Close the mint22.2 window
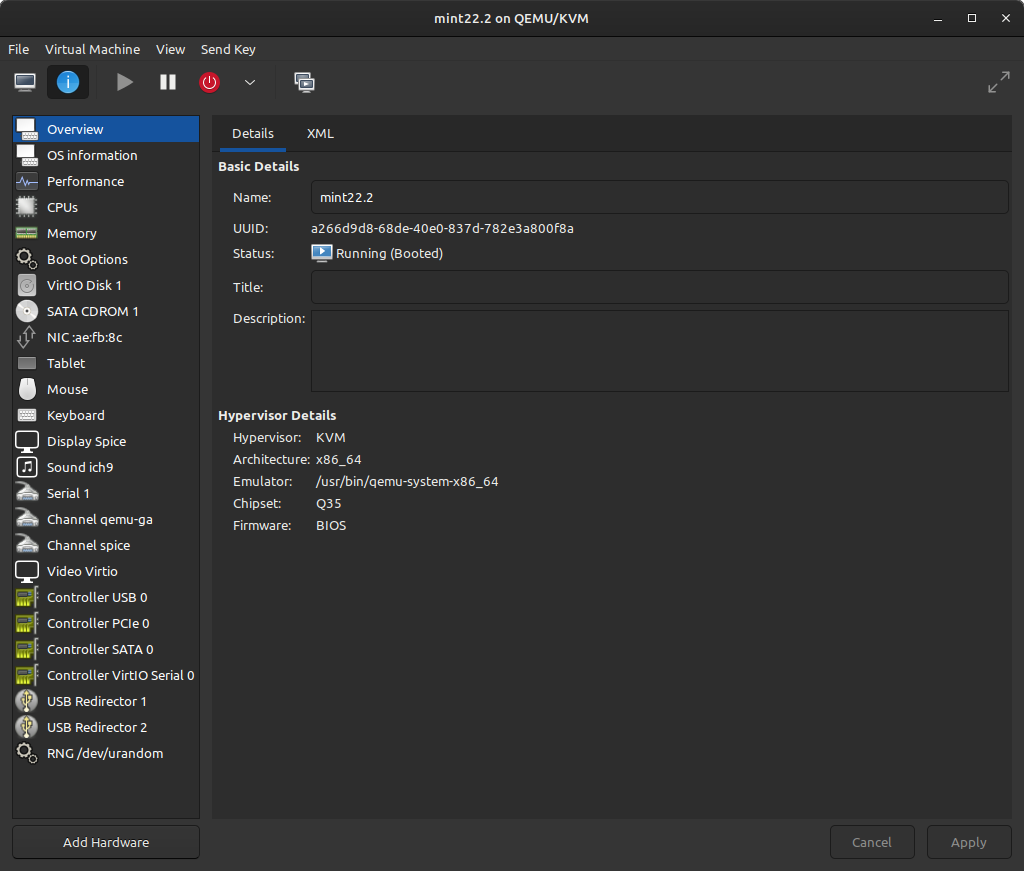 (1006, 18)
